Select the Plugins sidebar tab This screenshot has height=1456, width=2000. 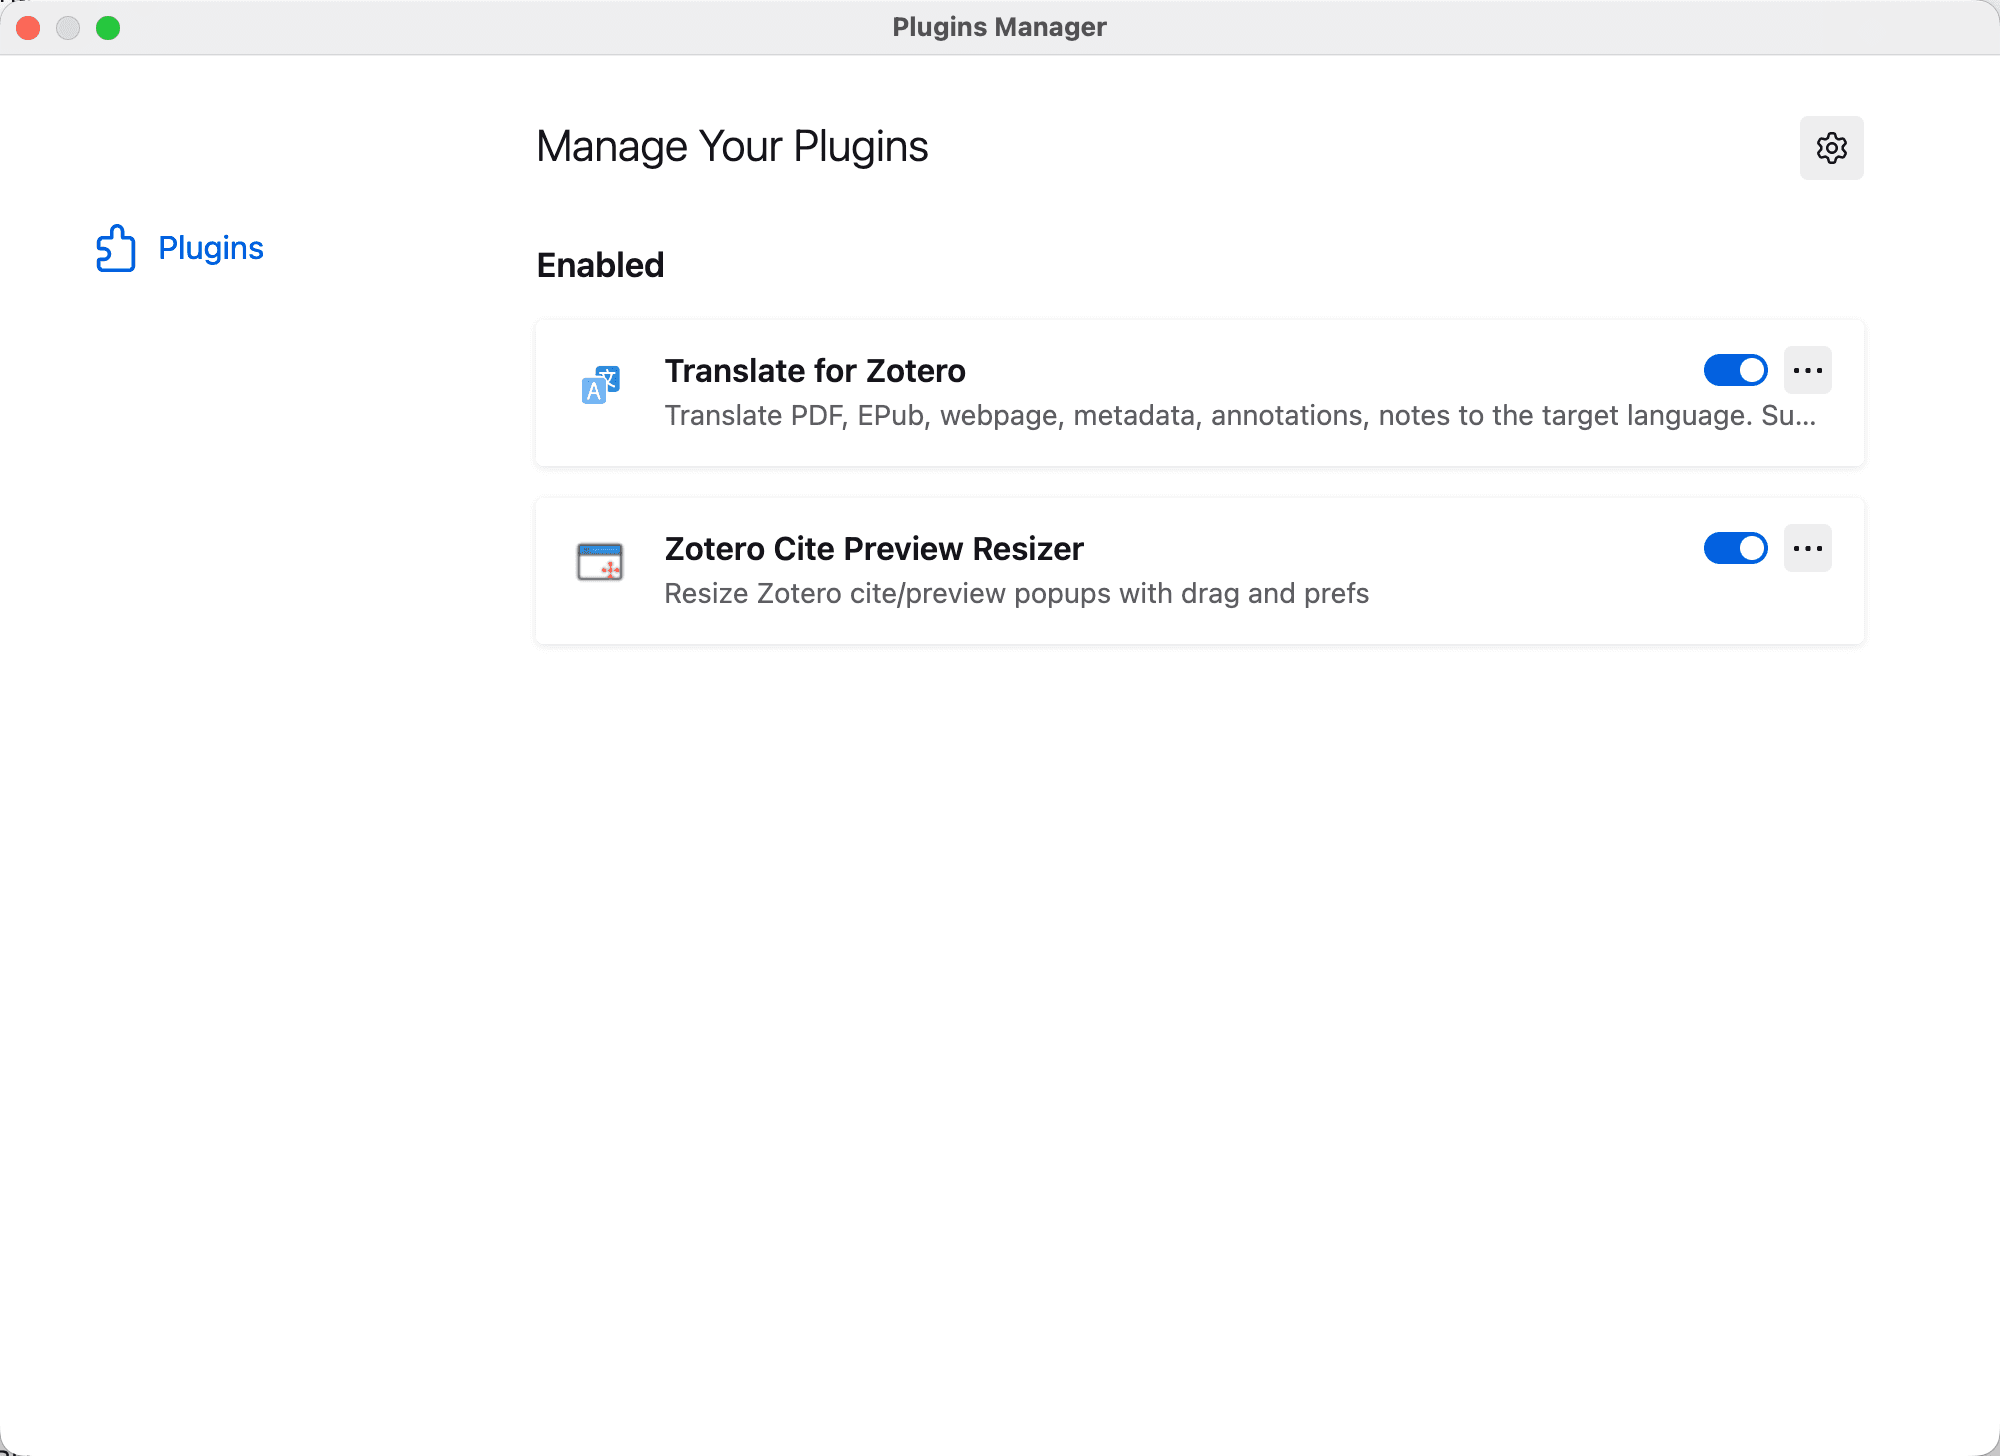pos(210,248)
